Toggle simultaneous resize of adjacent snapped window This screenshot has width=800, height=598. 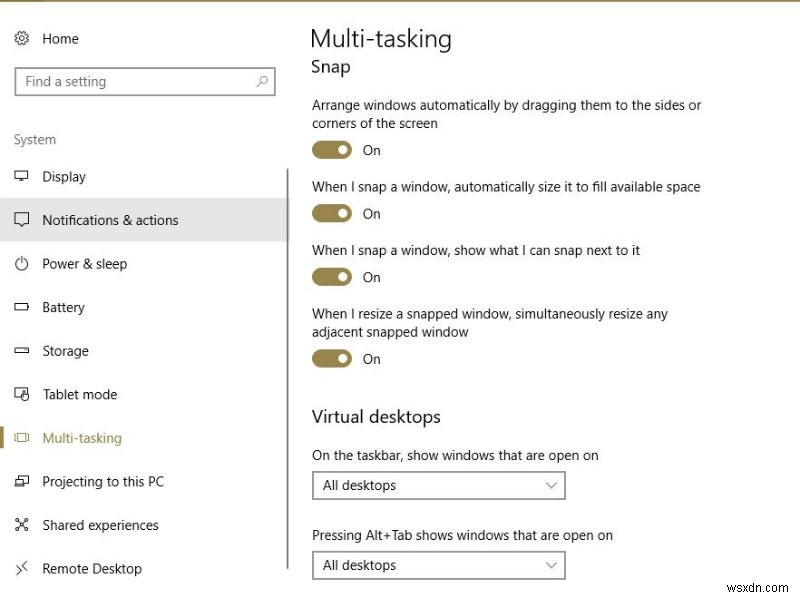(x=332, y=359)
